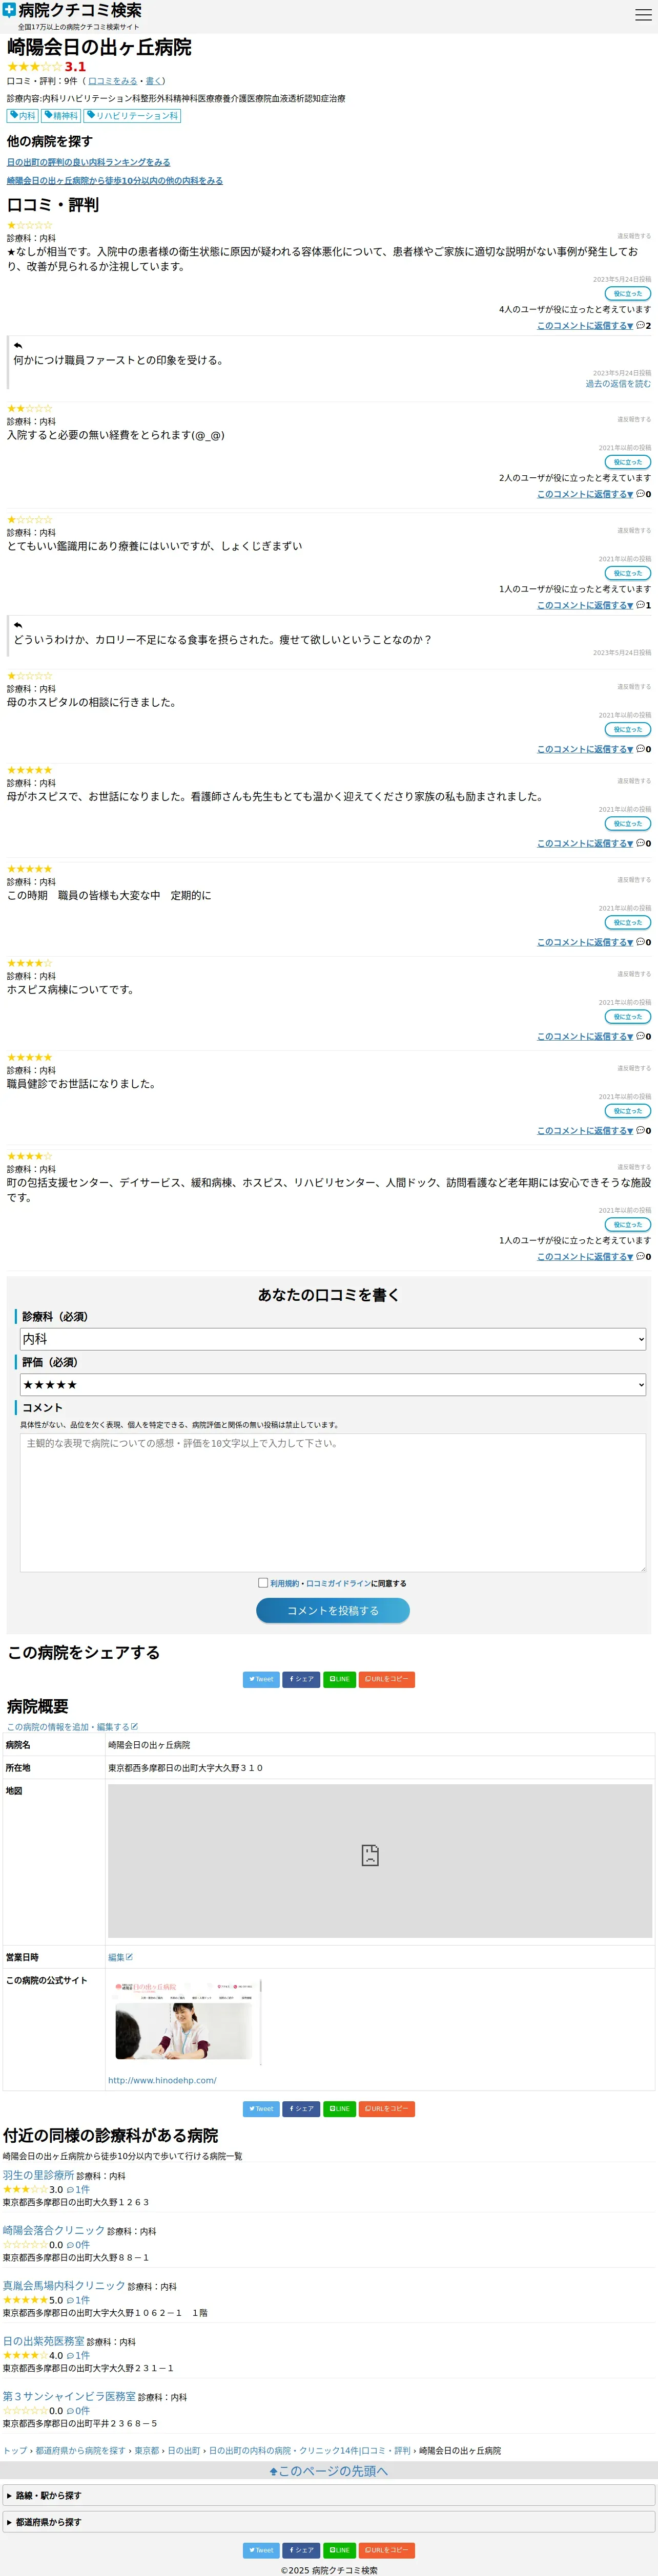Open the 真嵐会馬場内科クリニック hospital link
Screen dimensions: 658x2576
point(64,2286)
